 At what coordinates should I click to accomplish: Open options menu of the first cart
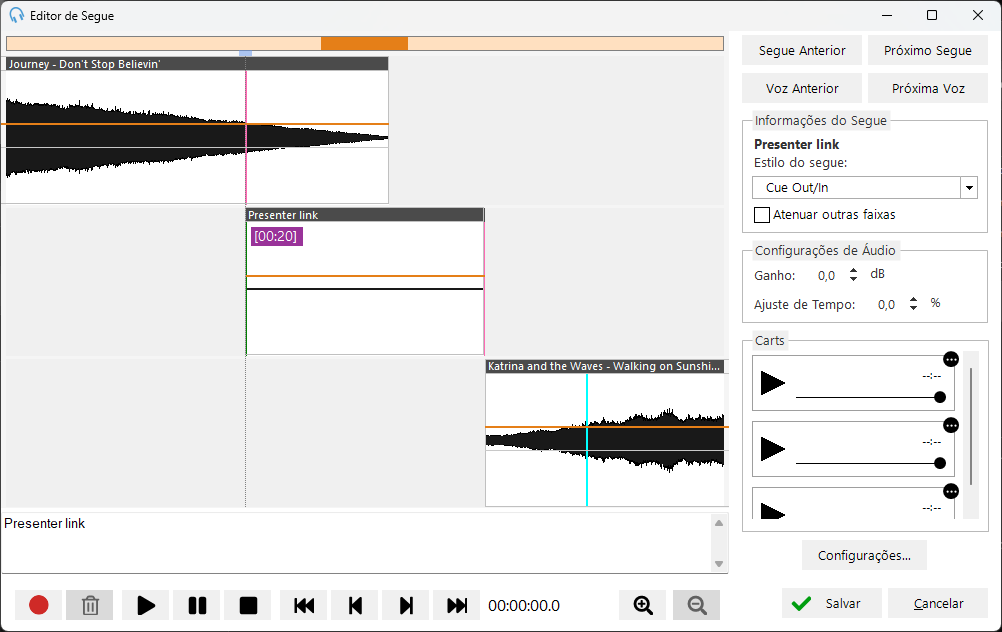pos(951,360)
